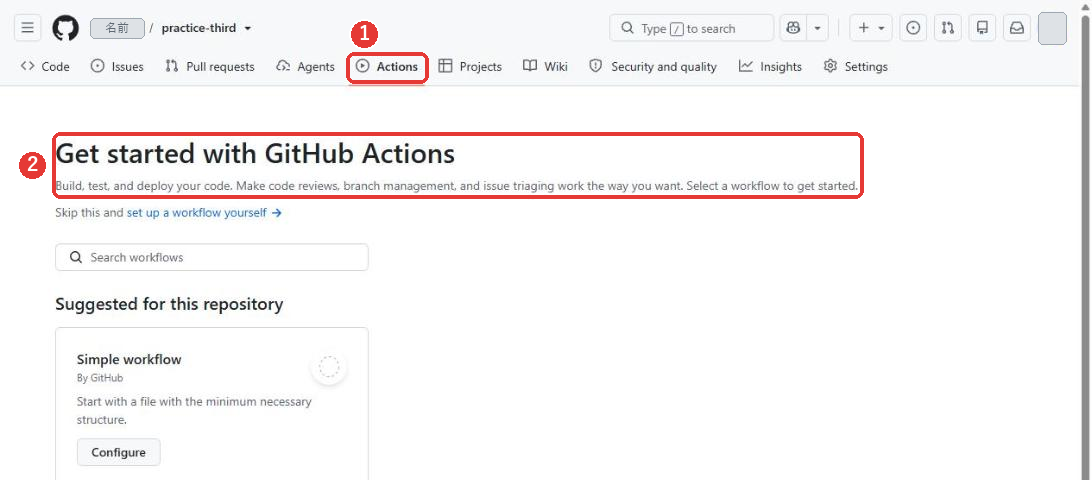1092x480 pixels.
Task: Open the Agents tab
Action: (305, 66)
